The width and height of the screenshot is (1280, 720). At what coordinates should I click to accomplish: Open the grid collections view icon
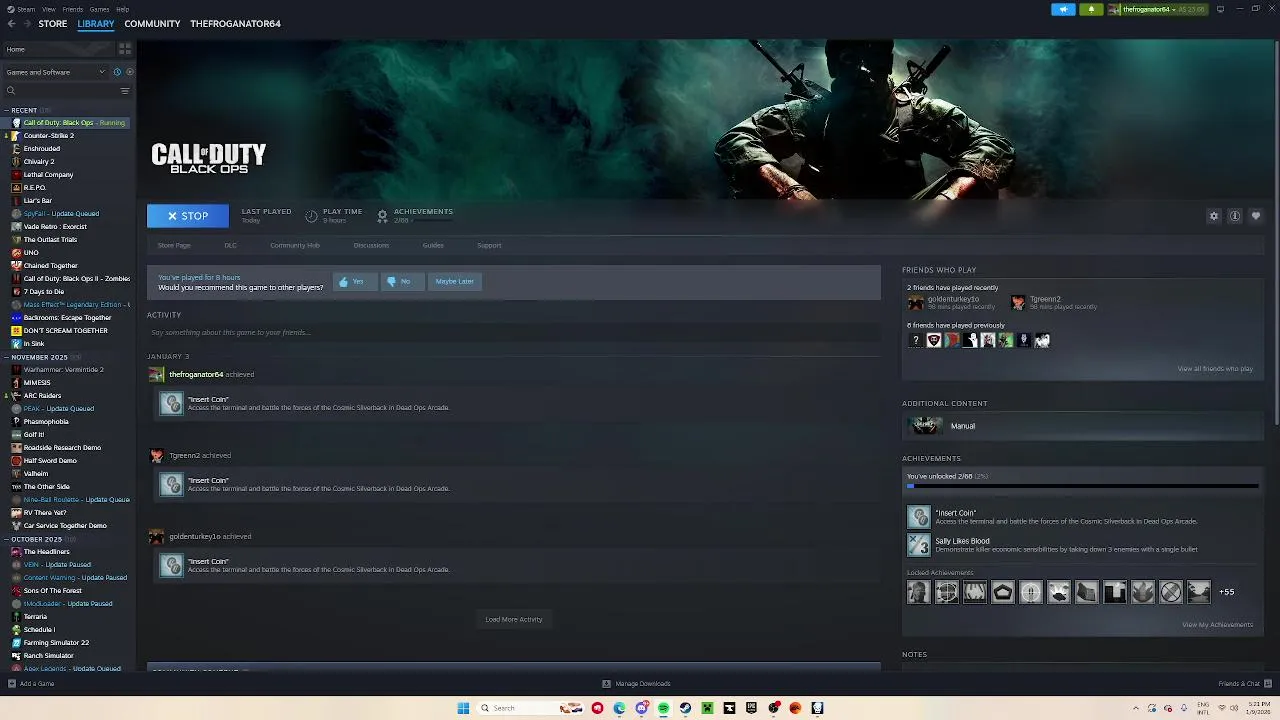125,49
